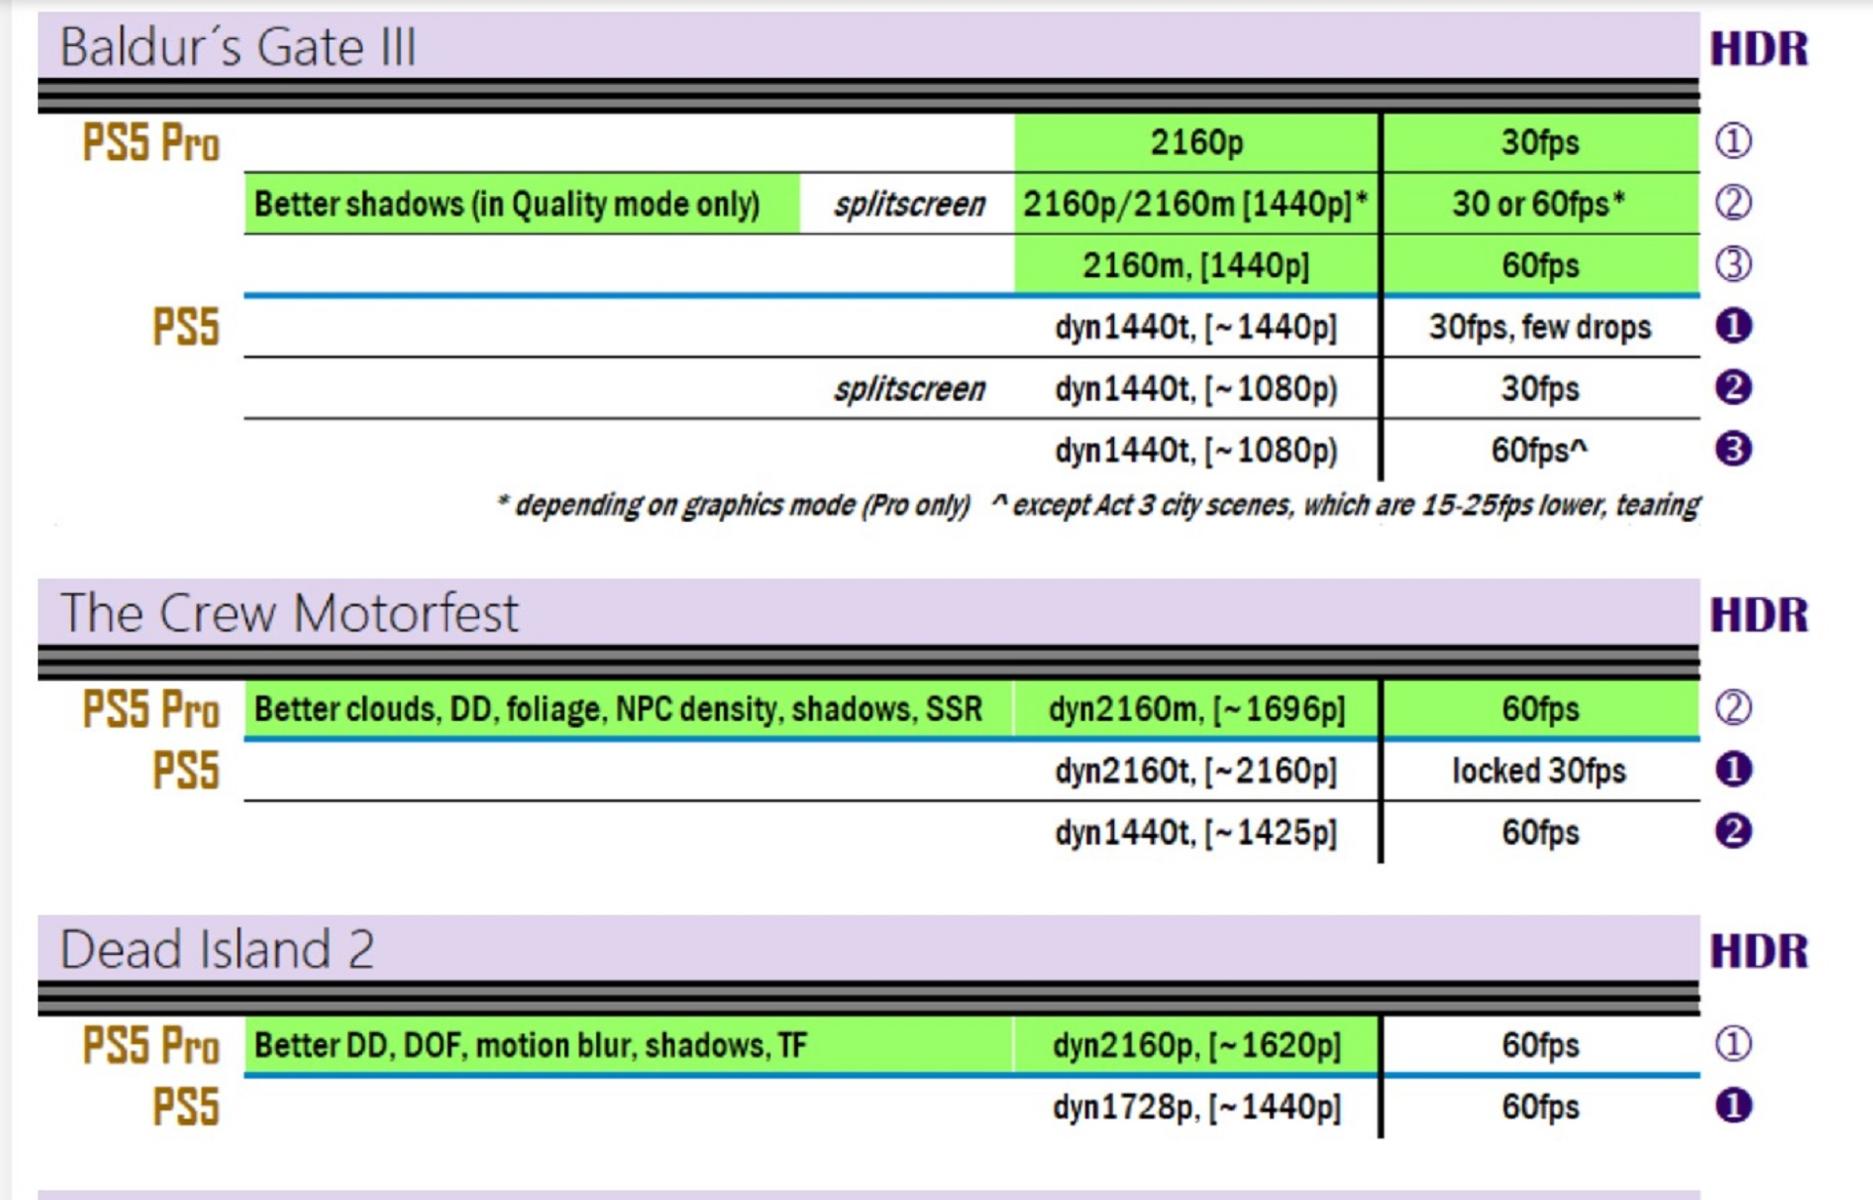Screen dimensions: 1873x1200
Task: Select the '2160p' resolution cell under Baldur's Gate III
Action: (x=1196, y=143)
